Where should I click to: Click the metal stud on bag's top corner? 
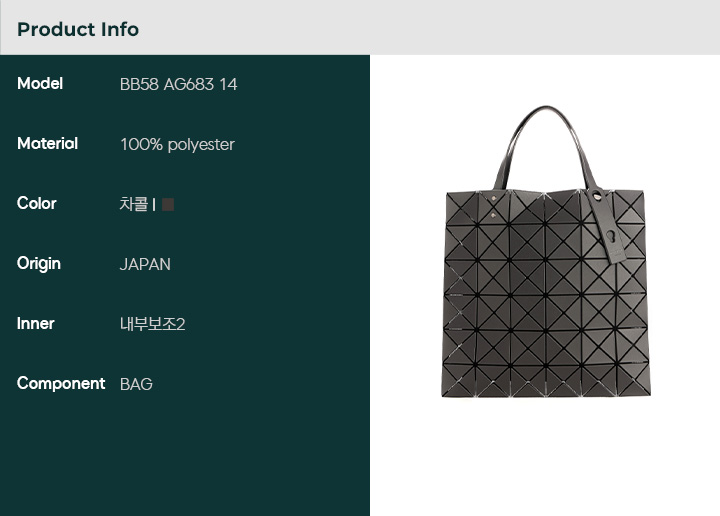click(x=493, y=199)
